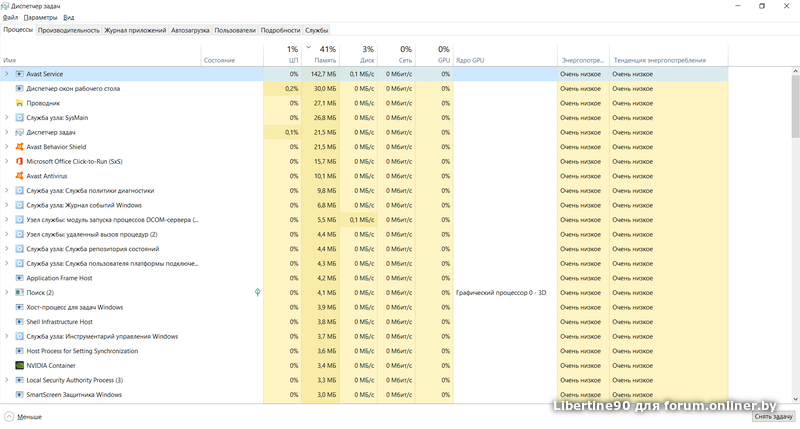
Task: Click the NVIDIA Container icon
Action: tap(19, 365)
